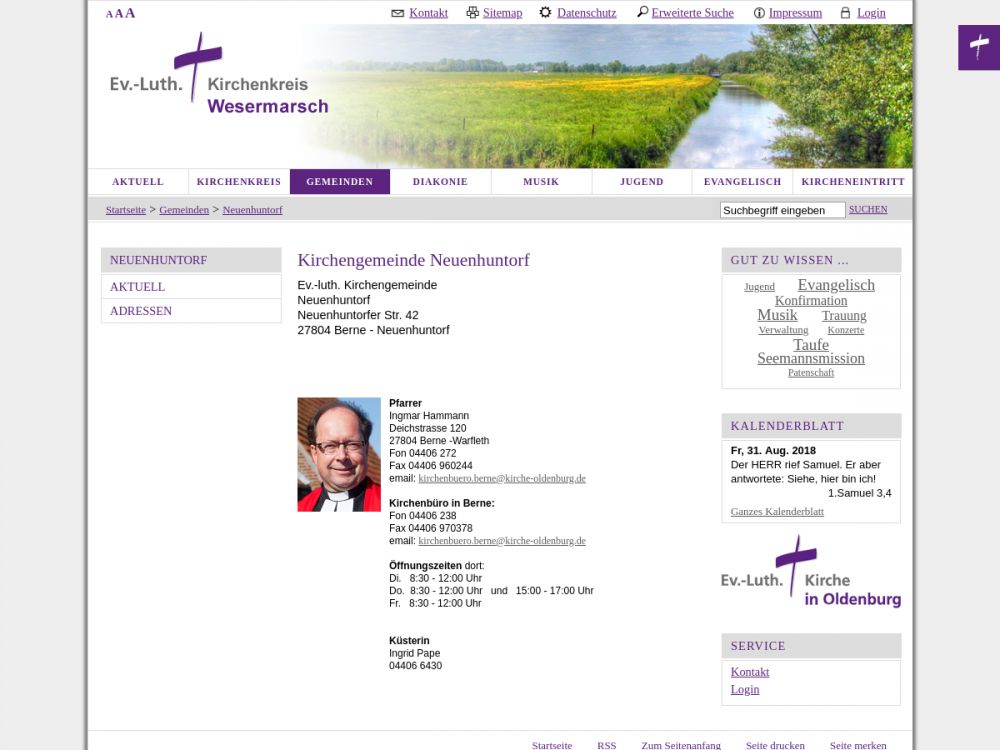Click the Suchbegriff eingeben search field
This screenshot has height=750, width=1000.
pyautogui.click(x=782, y=210)
